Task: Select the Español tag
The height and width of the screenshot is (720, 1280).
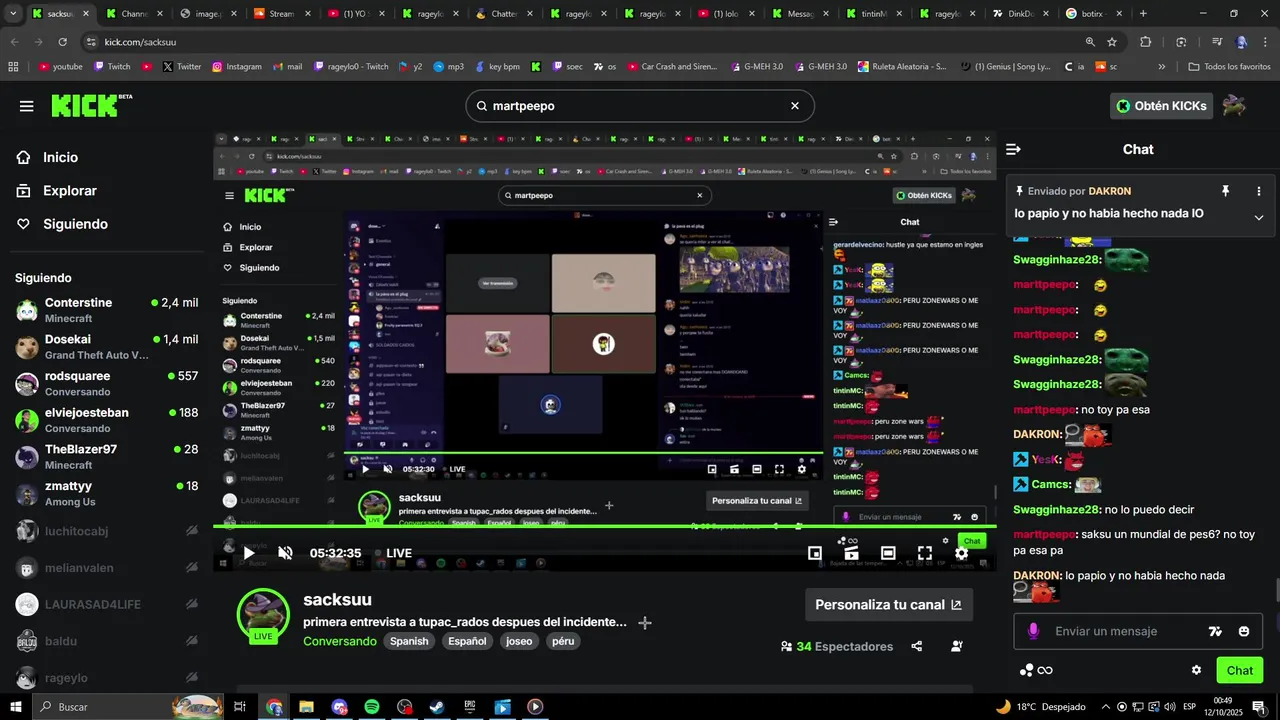Action: point(467,641)
